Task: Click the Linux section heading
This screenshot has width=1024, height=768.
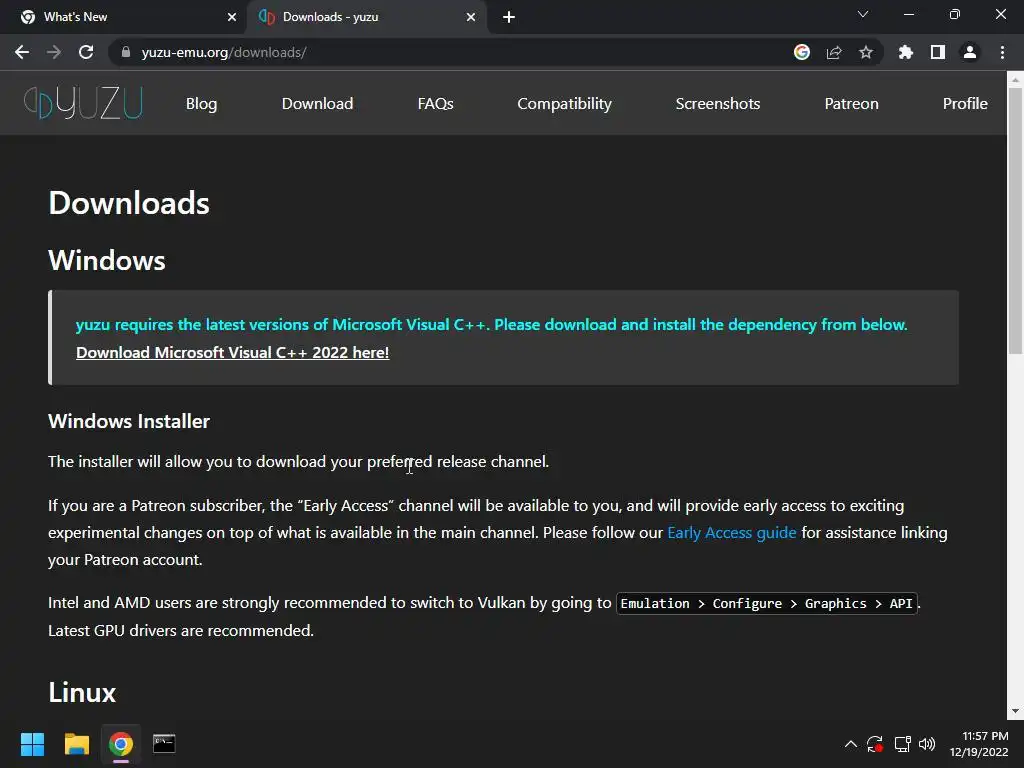Action: click(x=82, y=692)
